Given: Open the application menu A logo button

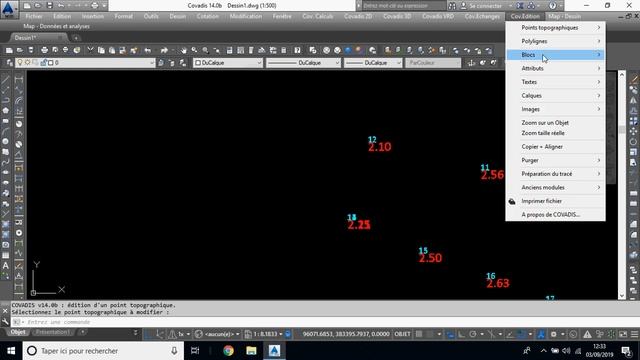Looking at the screenshot, I should 8,9.
